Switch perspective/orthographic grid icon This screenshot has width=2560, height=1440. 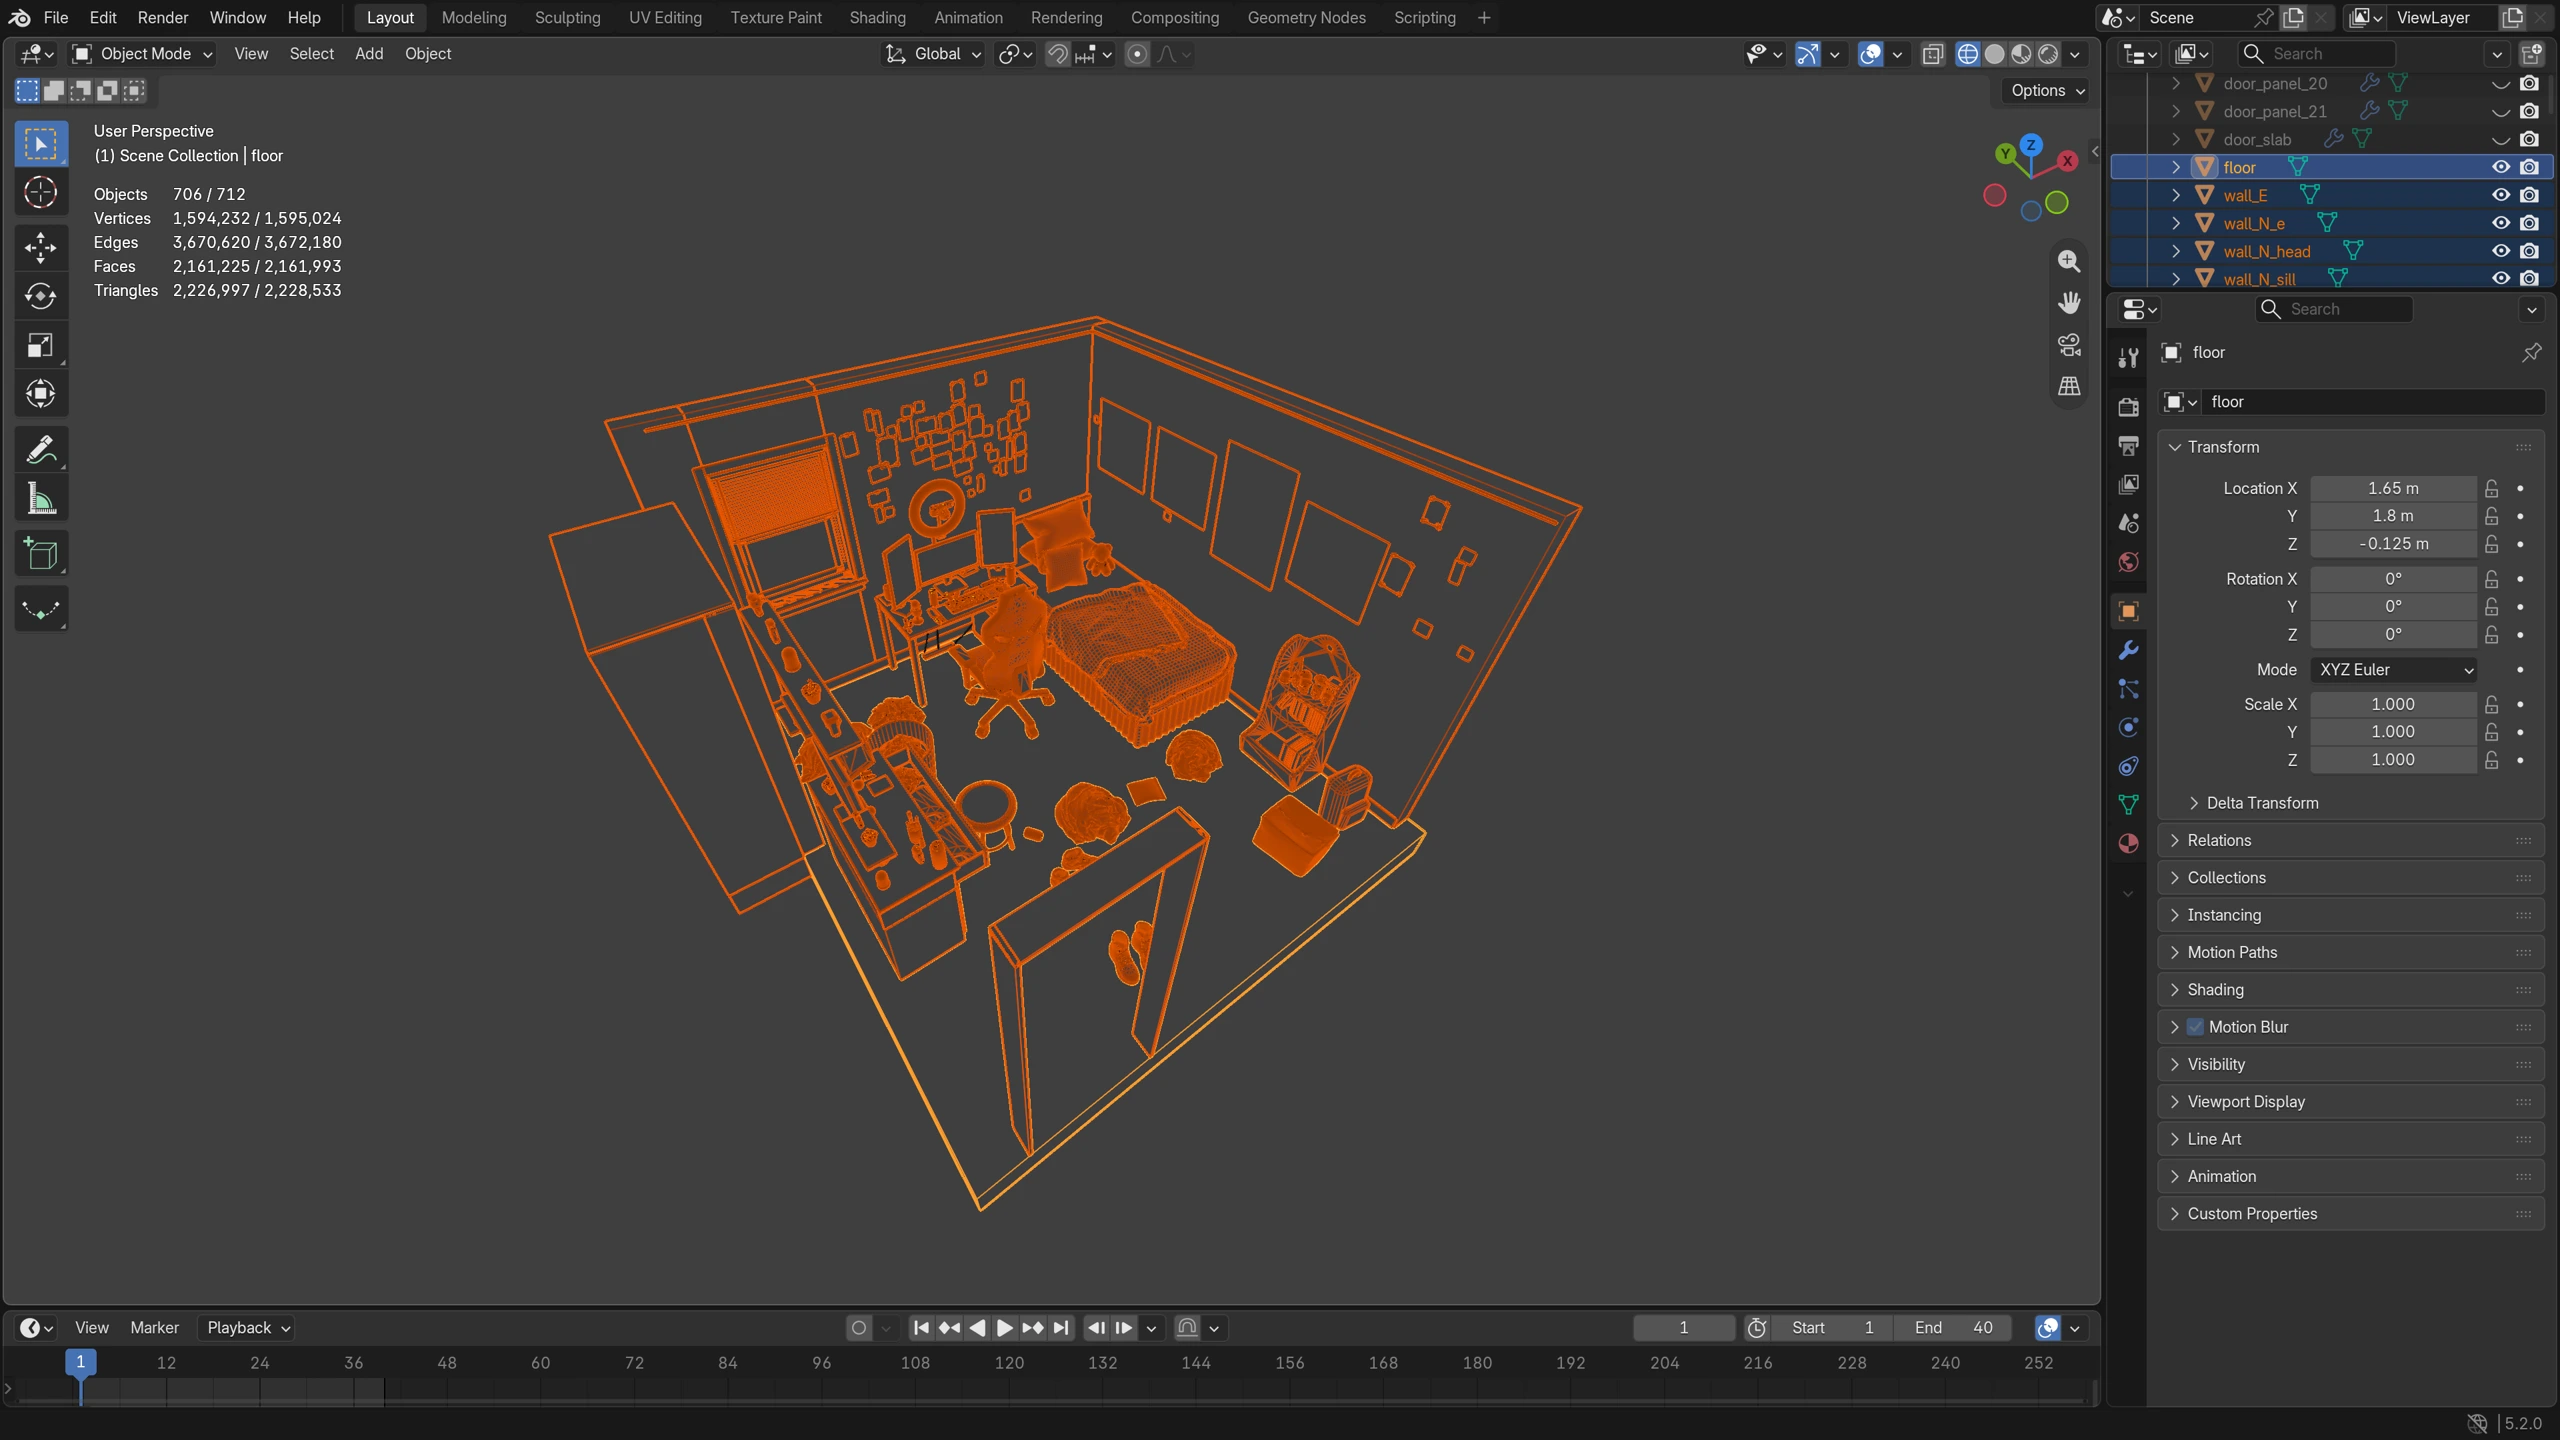point(2069,386)
